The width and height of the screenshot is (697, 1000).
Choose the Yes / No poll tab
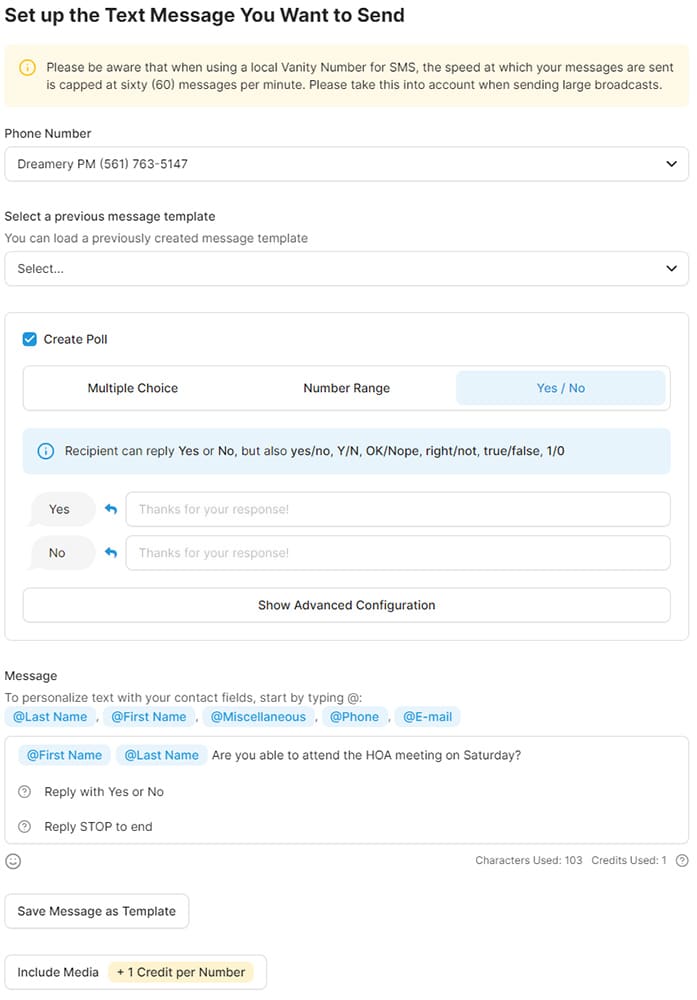560,388
